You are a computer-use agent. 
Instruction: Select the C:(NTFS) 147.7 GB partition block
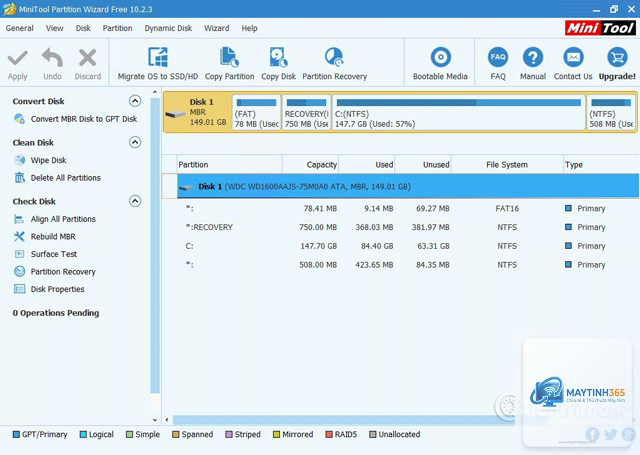(459, 112)
